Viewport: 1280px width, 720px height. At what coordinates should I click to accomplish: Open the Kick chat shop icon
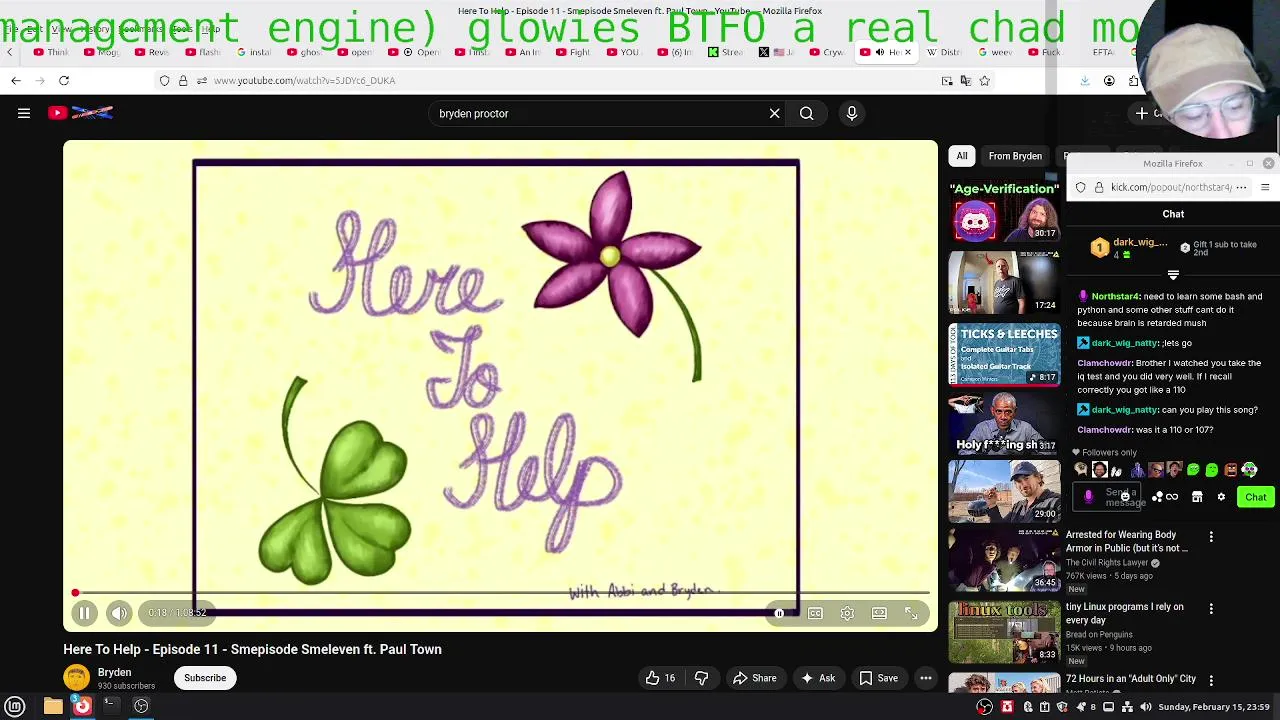click(1197, 497)
